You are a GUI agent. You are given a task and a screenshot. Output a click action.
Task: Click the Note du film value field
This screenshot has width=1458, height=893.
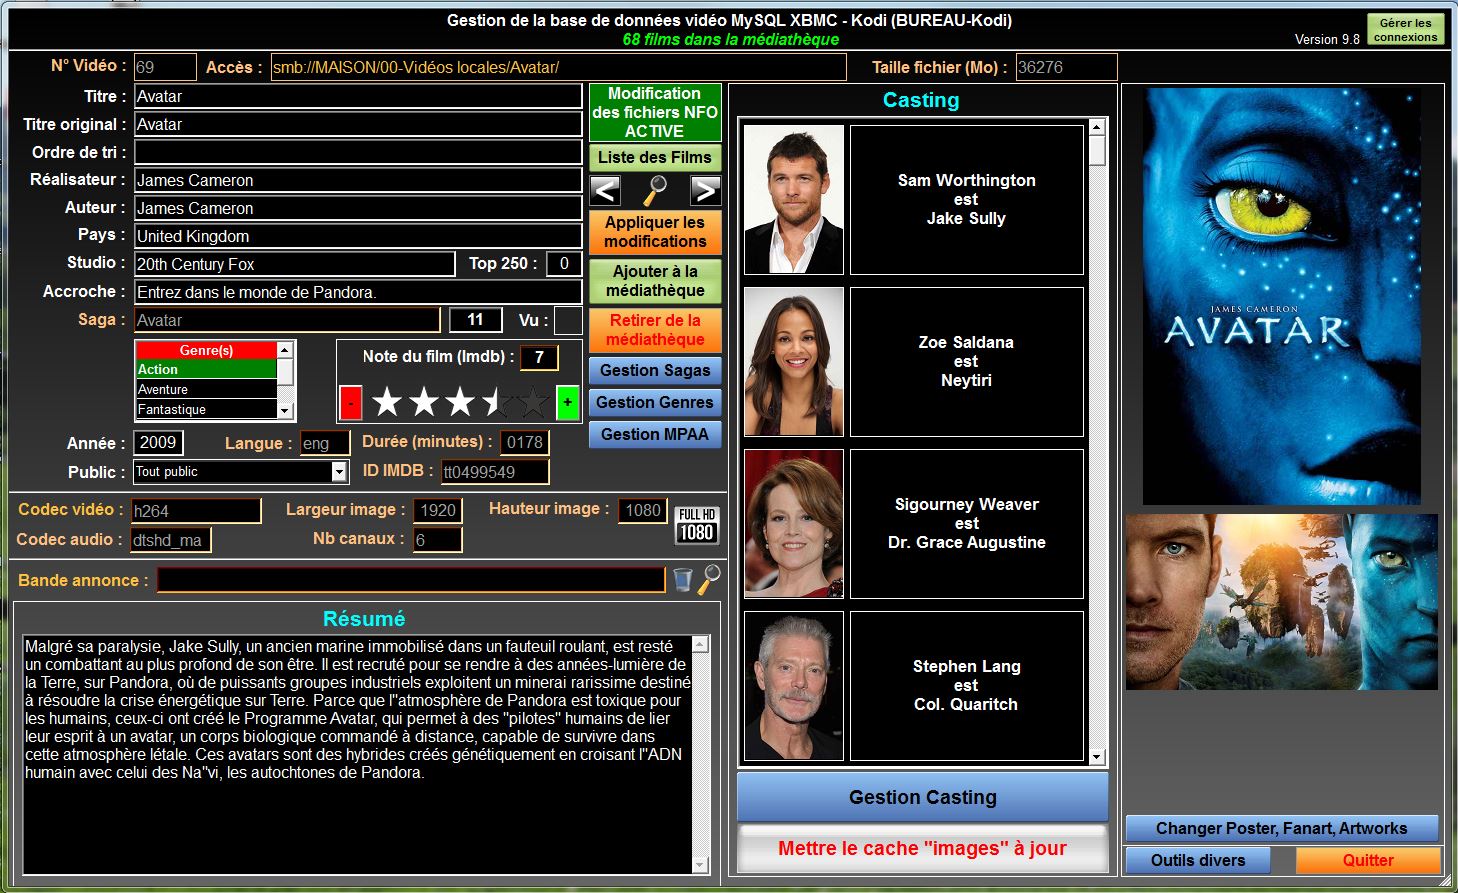[x=539, y=357]
